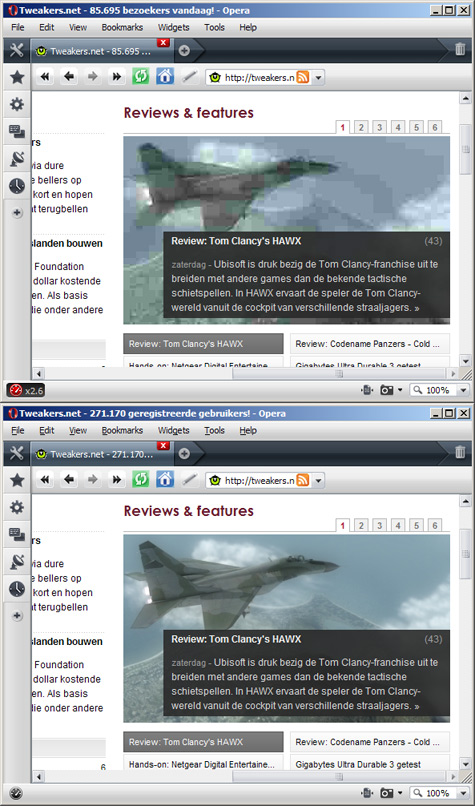Open new tab in '85.695 bezoekers' window

pyautogui.click(x=184, y=50)
